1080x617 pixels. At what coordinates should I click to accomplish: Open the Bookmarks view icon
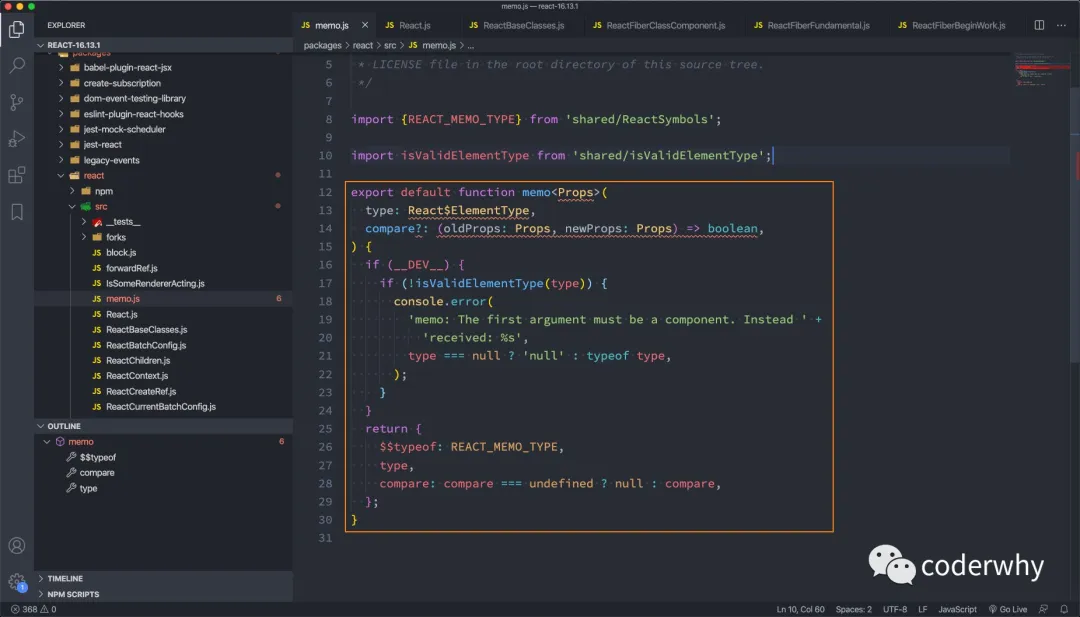pyautogui.click(x=17, y=211)
